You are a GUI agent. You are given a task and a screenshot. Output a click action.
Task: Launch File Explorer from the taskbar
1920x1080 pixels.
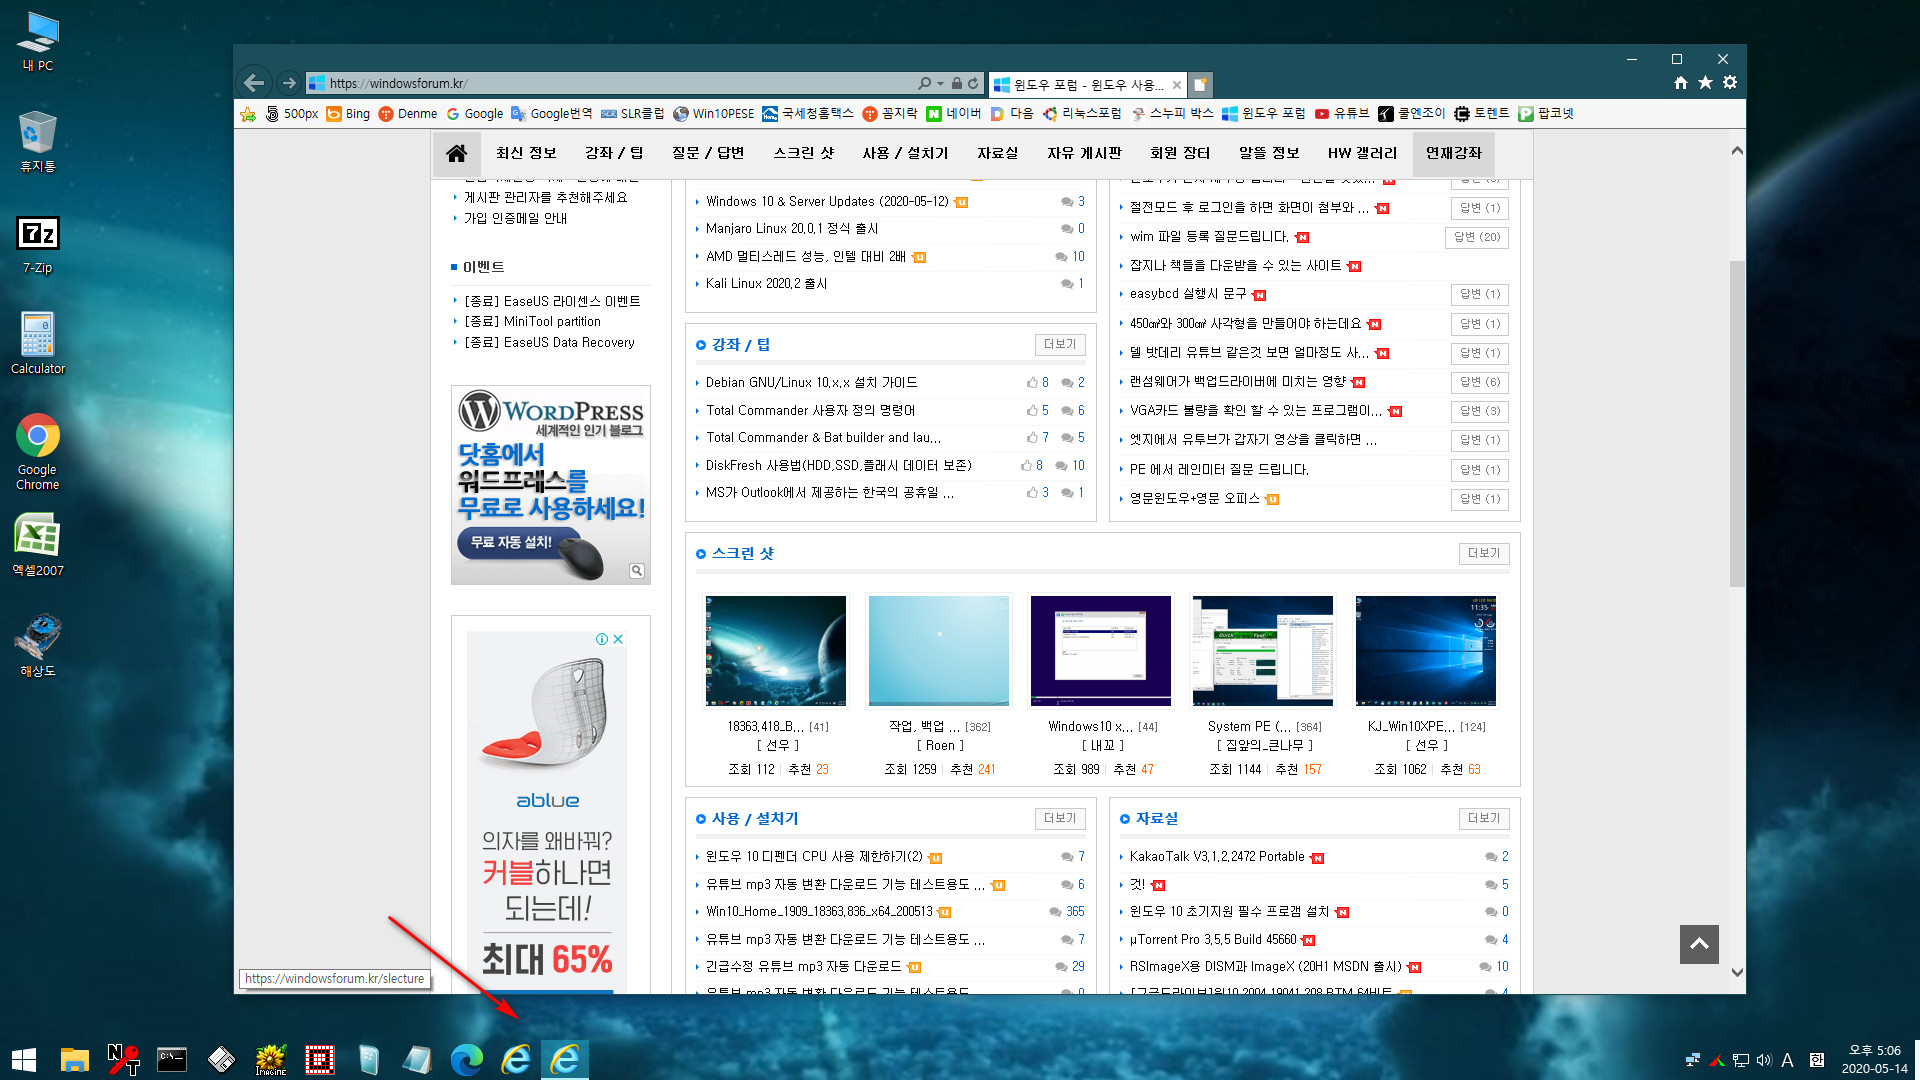[x=74, y=1060]
